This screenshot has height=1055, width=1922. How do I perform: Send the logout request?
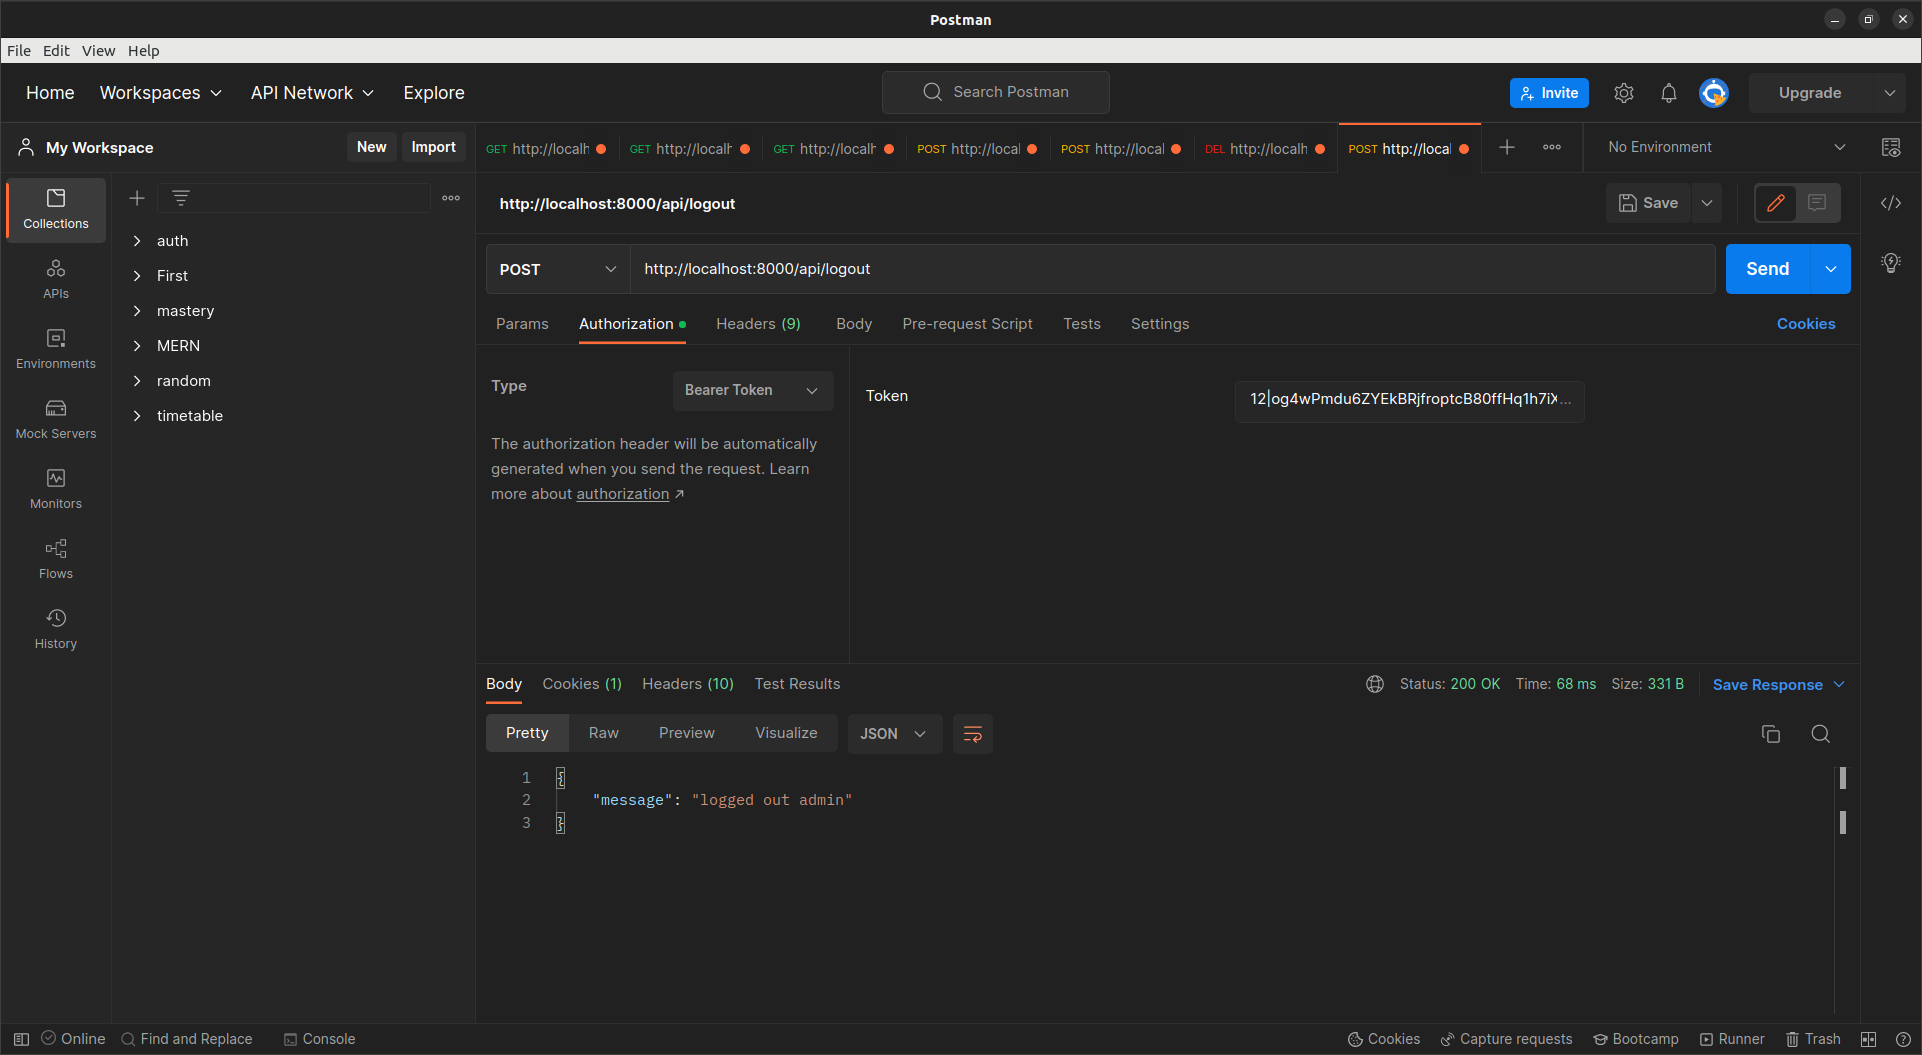1766,269
